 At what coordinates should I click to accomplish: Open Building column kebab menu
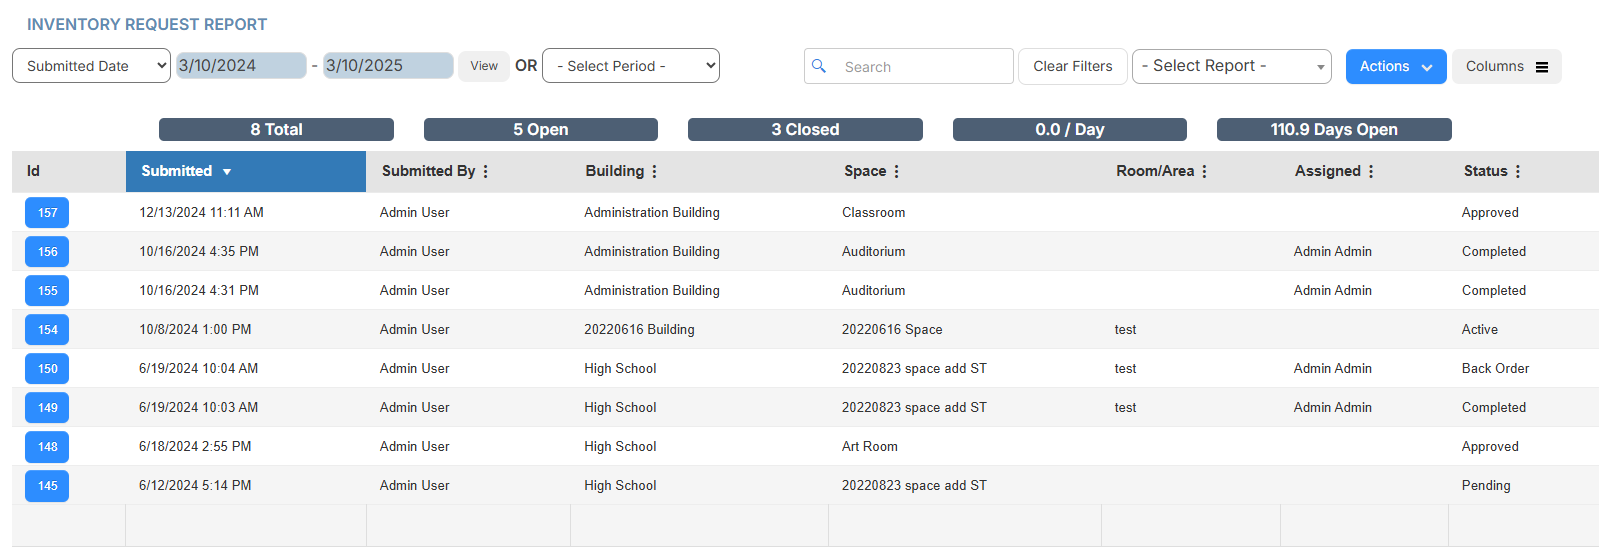[655, 171]
